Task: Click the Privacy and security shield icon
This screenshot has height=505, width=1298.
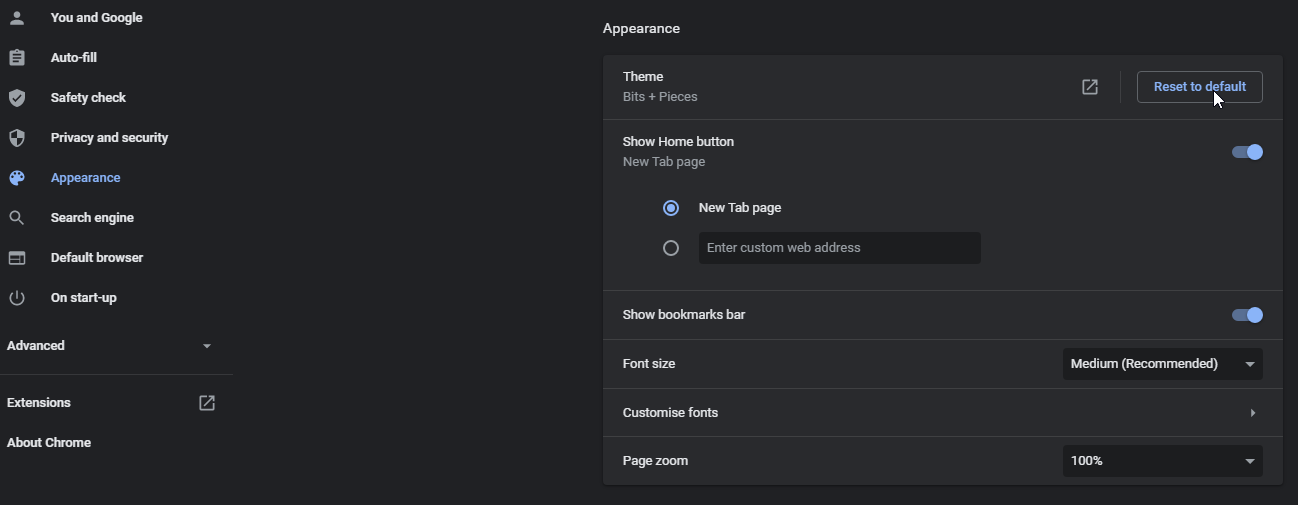Action: click(x=16, y=138)
